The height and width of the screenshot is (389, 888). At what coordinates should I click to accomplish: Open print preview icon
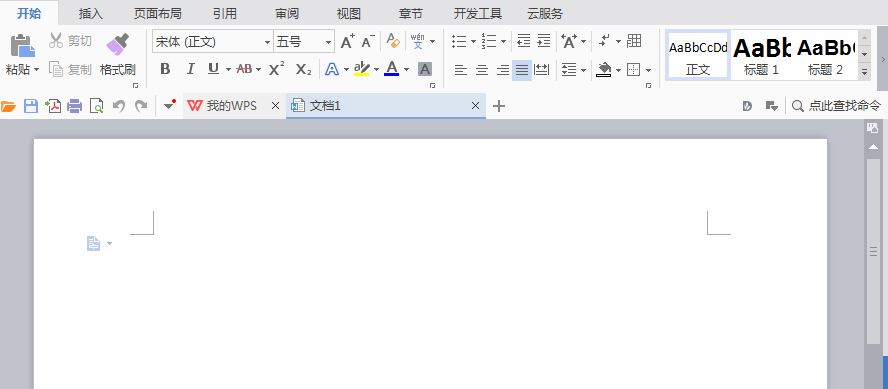97,106
